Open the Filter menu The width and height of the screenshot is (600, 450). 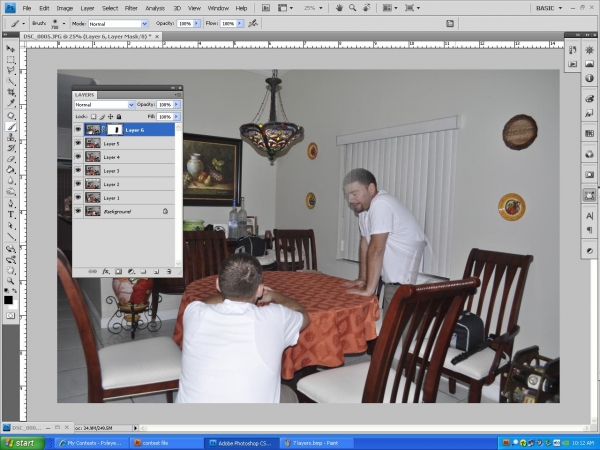[x=131, y=8]
